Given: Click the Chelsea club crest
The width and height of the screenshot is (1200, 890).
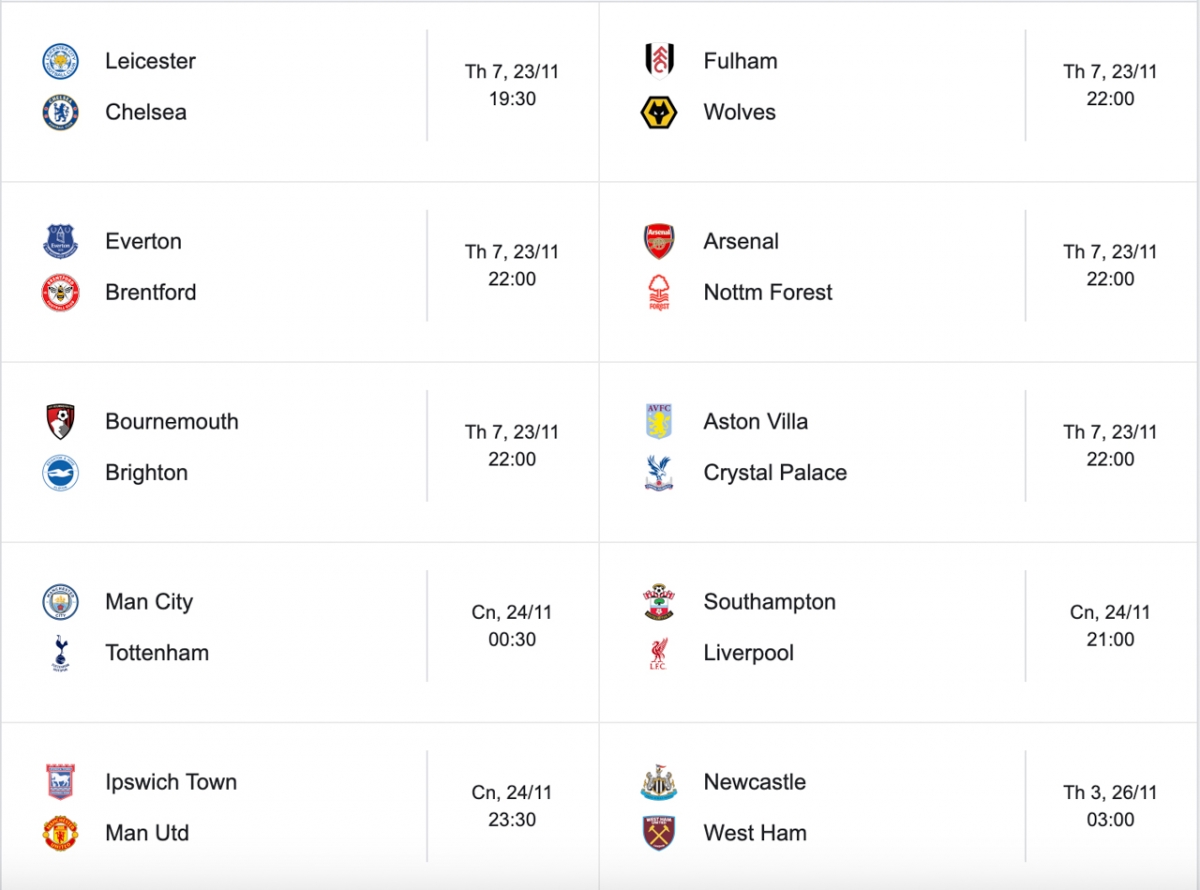Looking at the screenshot, I should (x=60, y=112).
